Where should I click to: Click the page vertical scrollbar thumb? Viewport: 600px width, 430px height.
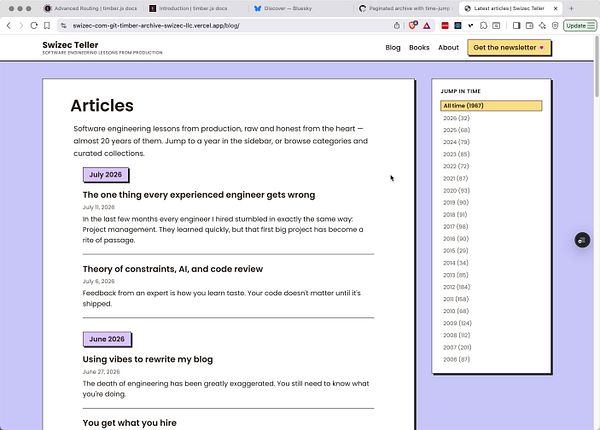pyautogui.click(x=597, y=67)
